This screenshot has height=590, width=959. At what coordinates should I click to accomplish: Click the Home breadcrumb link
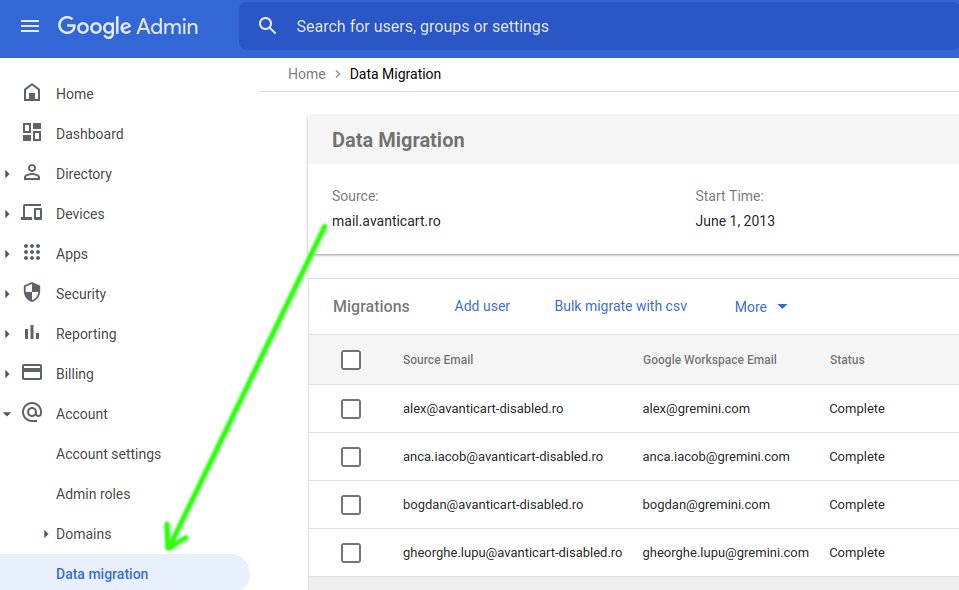click(x=306, y=74)
